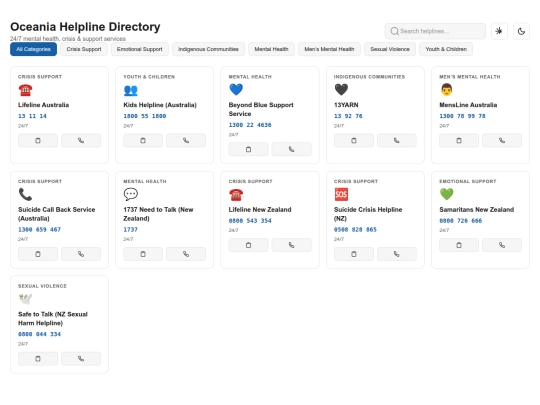Copy the 1737 Need to Talk number
The width and height of the screenshot is (540, 405).
(143, 254)
